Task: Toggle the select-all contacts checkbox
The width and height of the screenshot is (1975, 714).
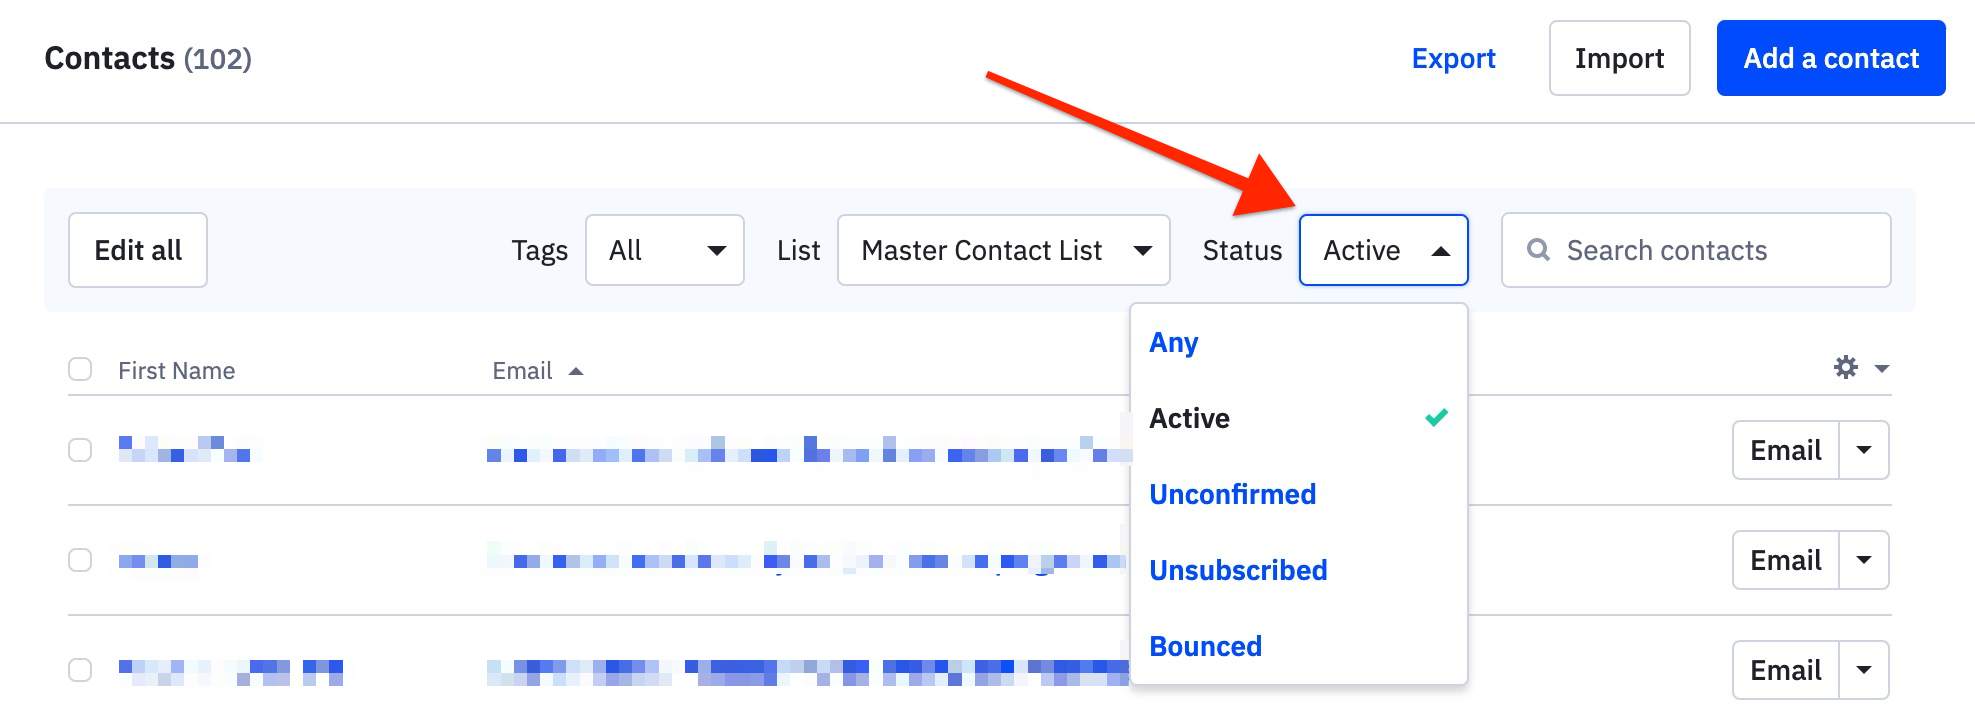Action: pos(80,370)
